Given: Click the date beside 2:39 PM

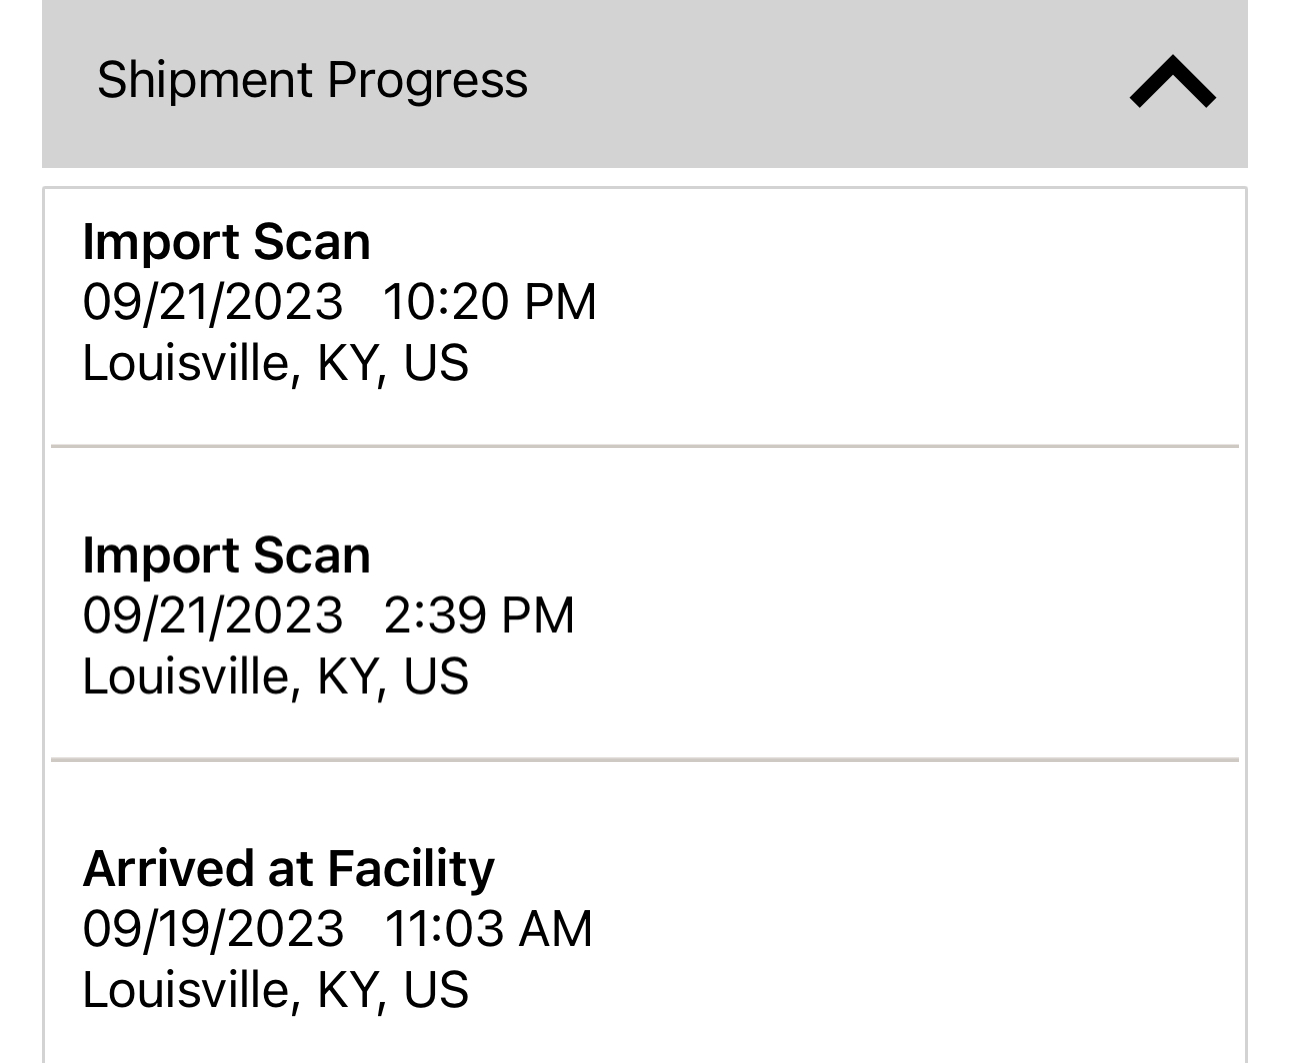Looking at the screenshot, I should [x=212, y=615].
